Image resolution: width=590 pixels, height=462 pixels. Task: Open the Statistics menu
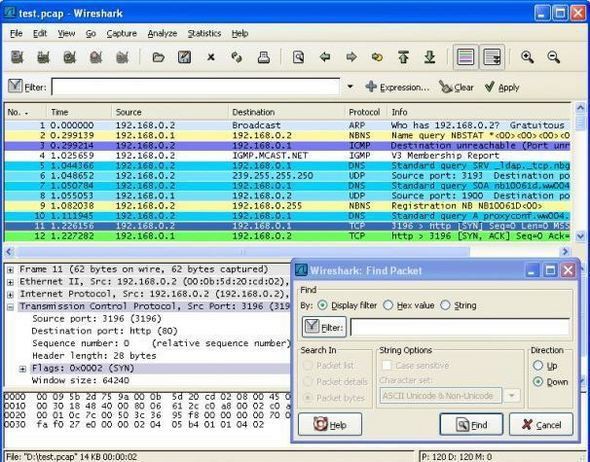pos(204,33)
